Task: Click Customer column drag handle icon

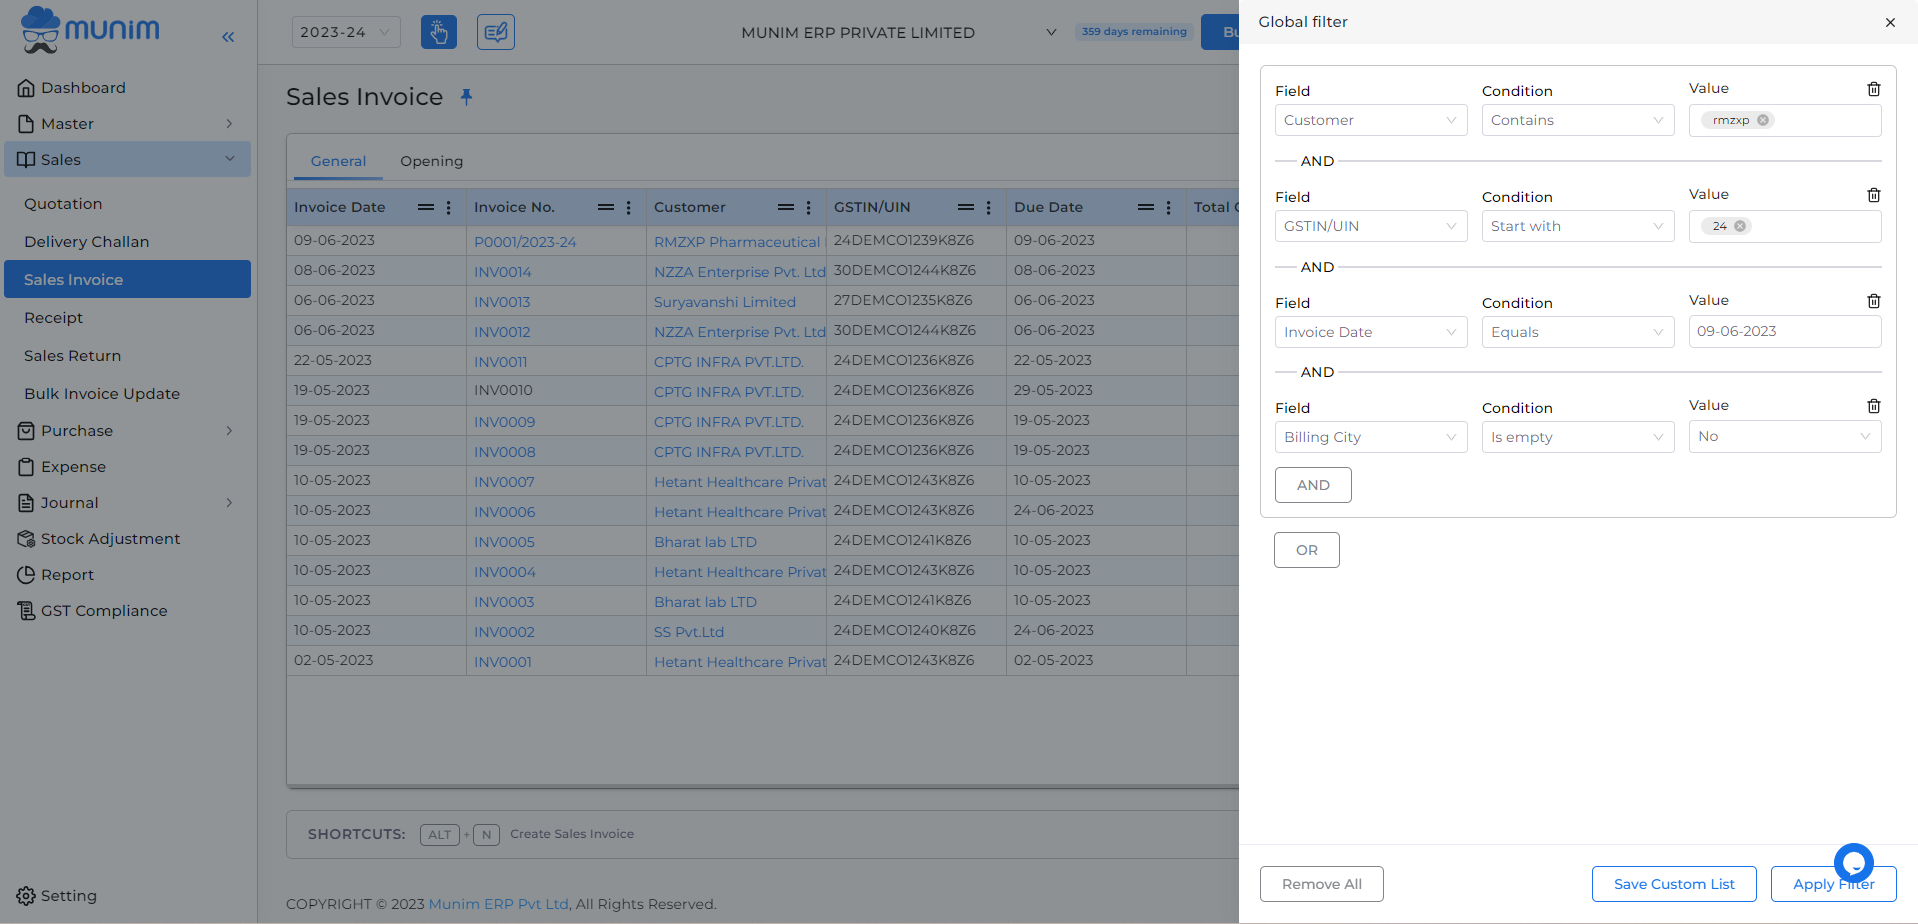Action: (x=786, y=207)
